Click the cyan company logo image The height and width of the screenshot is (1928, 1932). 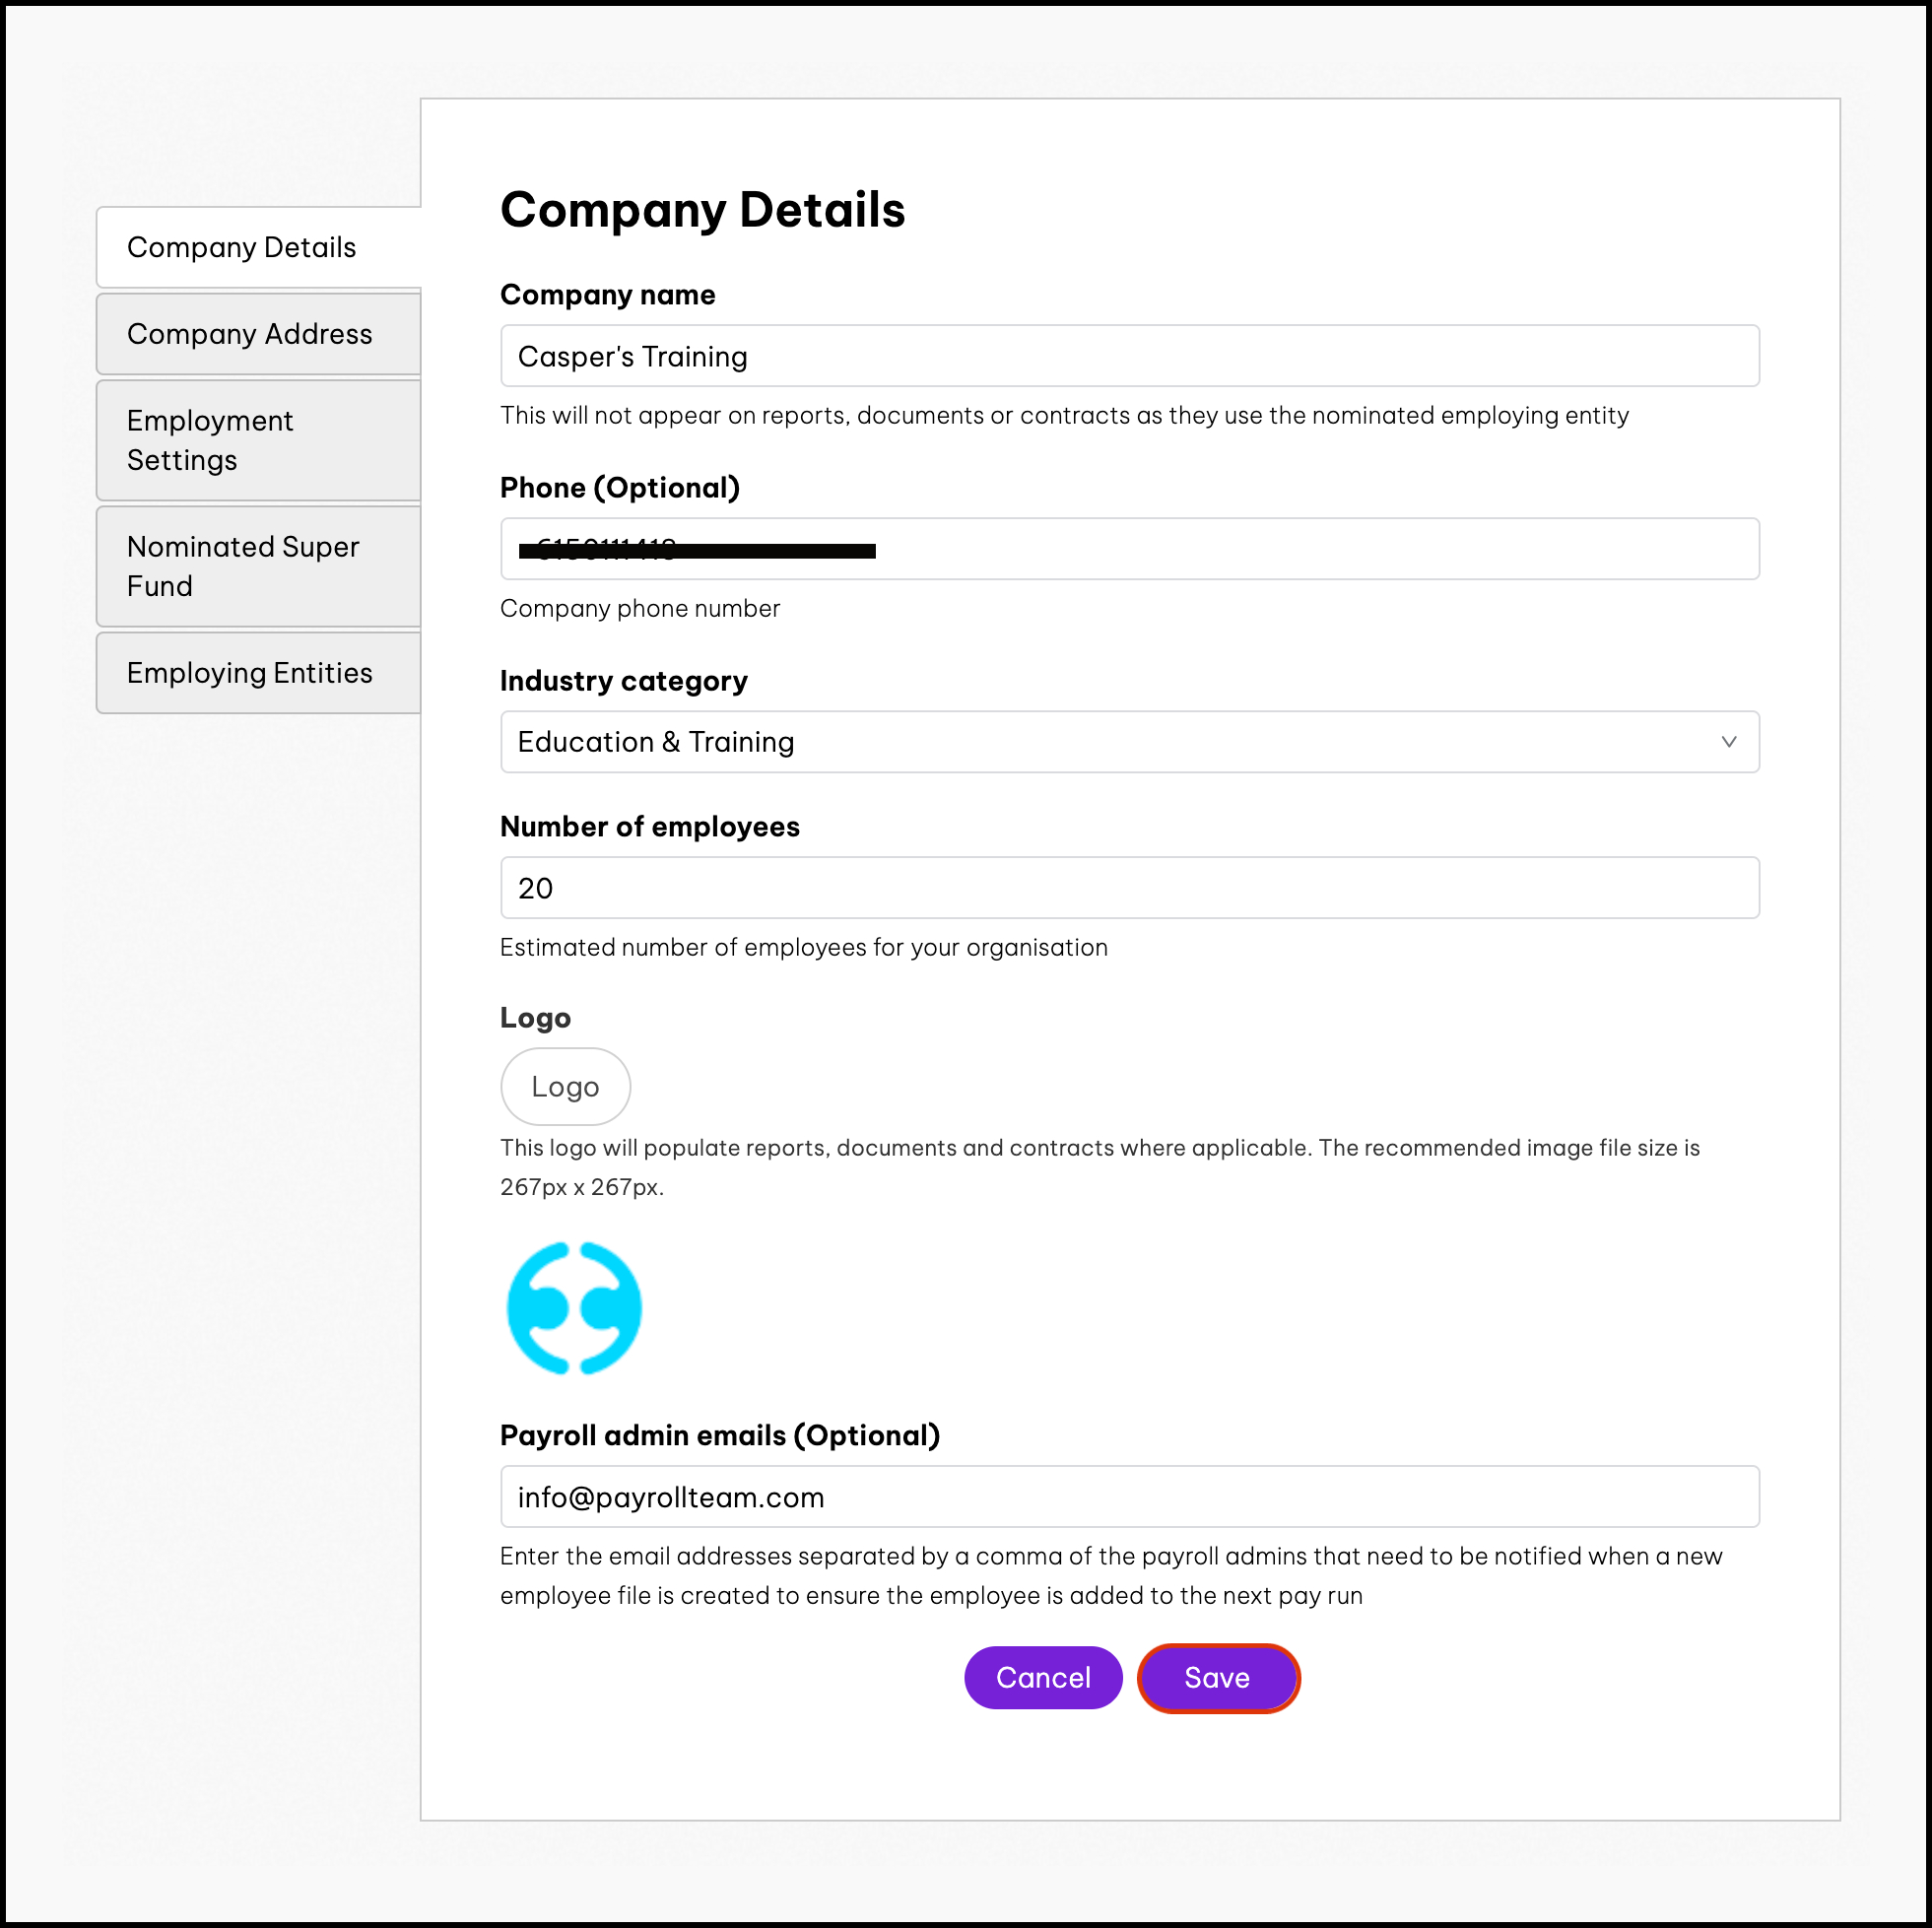tap(574, 1308)
